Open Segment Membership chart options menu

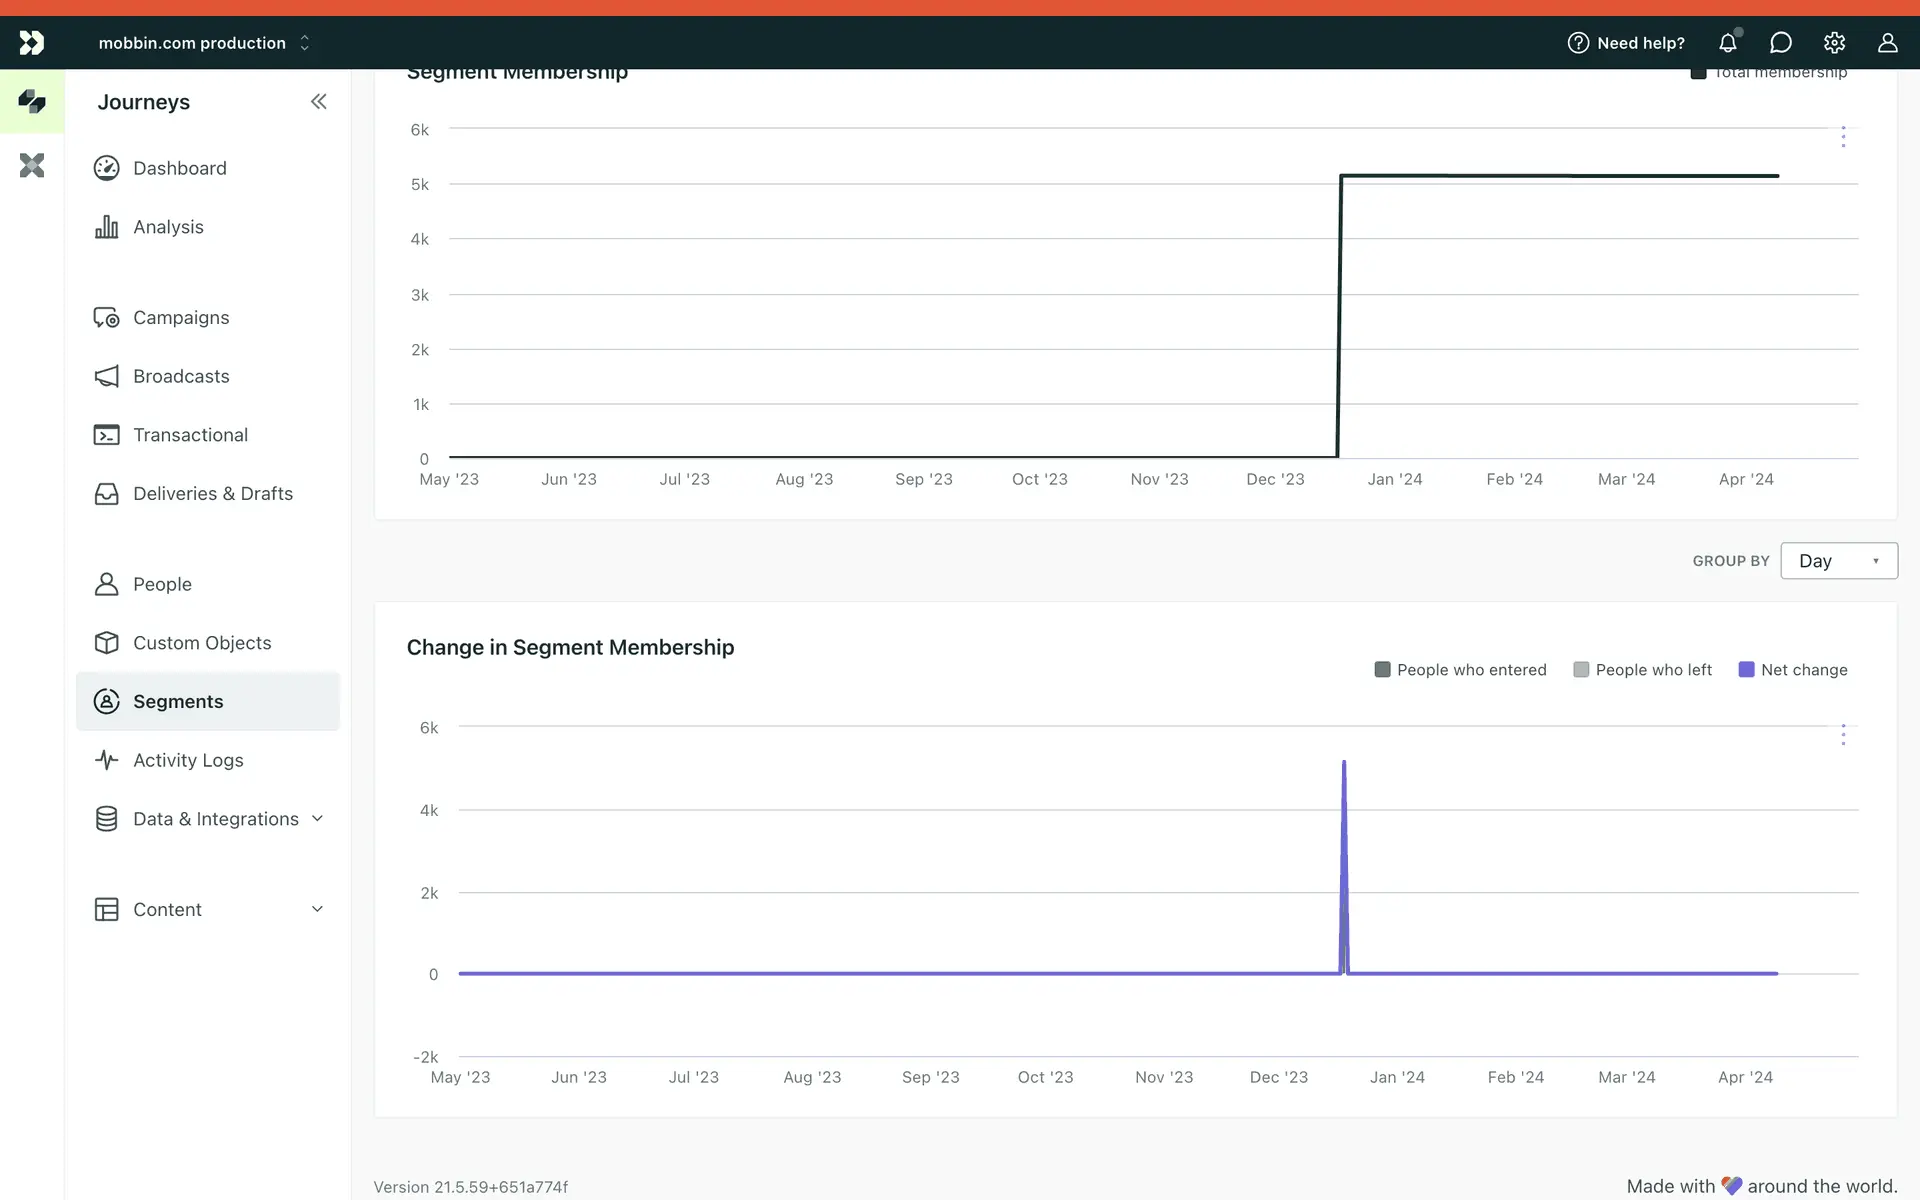point(1843,137)
